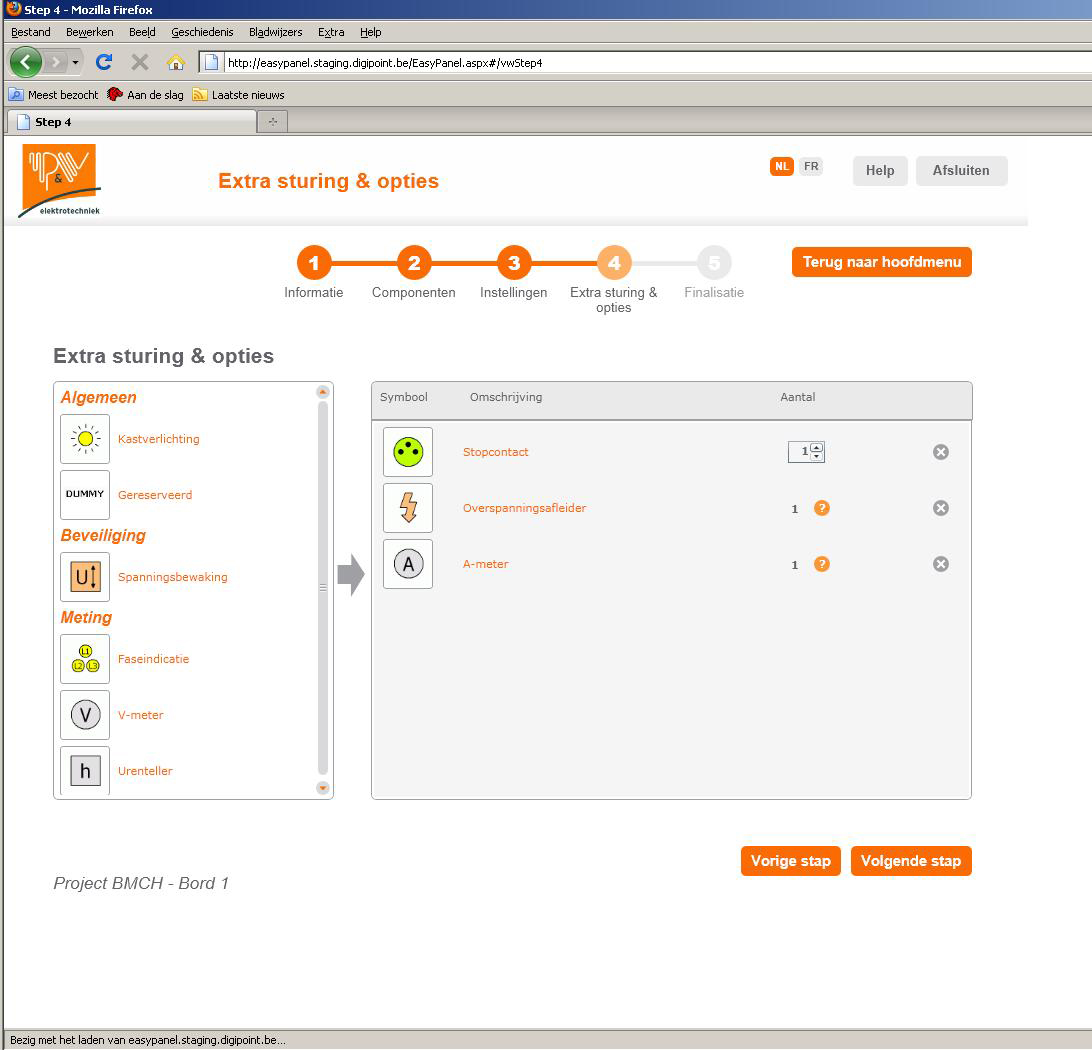The image size is (1092, 1050).
Task: Switch language to NL
Action: pos(781,167)
